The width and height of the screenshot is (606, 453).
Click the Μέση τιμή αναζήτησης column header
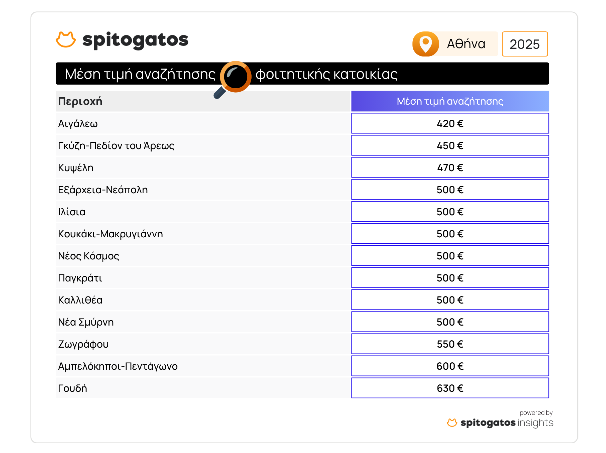coord(450,101)
